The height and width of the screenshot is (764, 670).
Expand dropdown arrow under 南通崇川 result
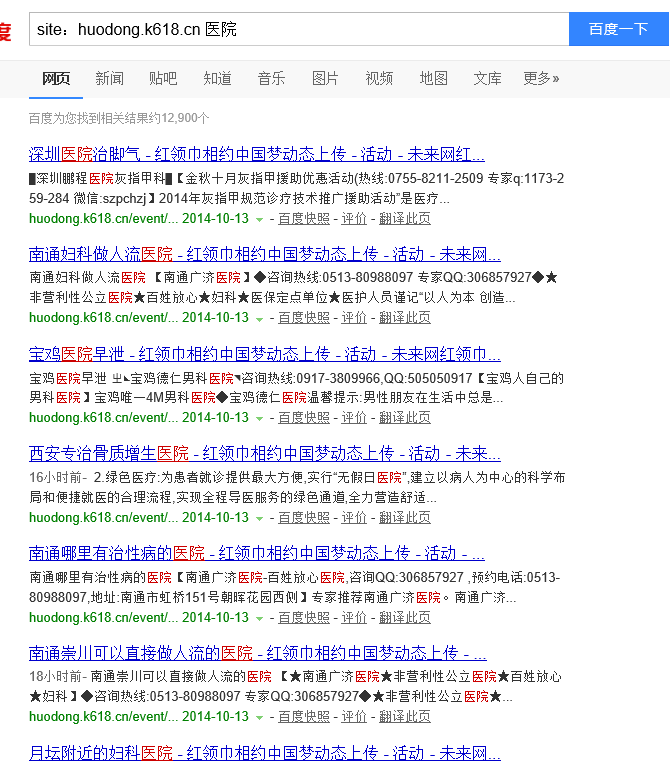click(259, 718)
